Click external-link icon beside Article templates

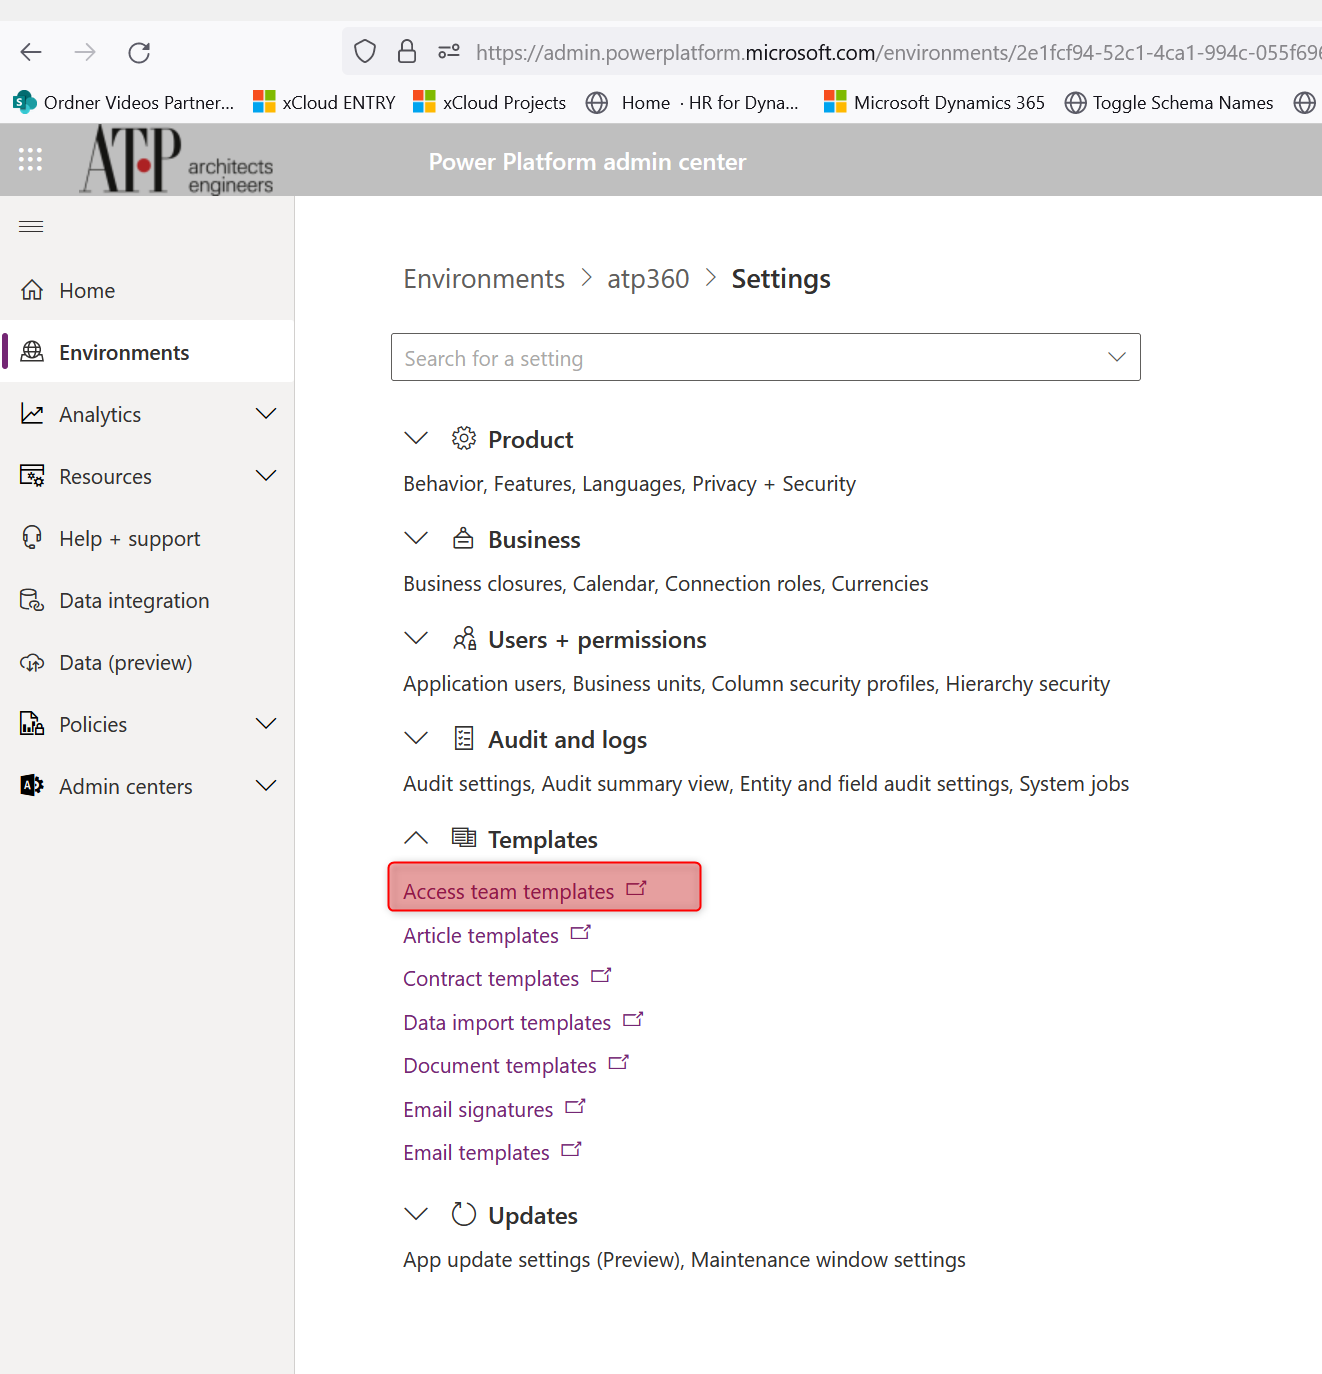581,932
